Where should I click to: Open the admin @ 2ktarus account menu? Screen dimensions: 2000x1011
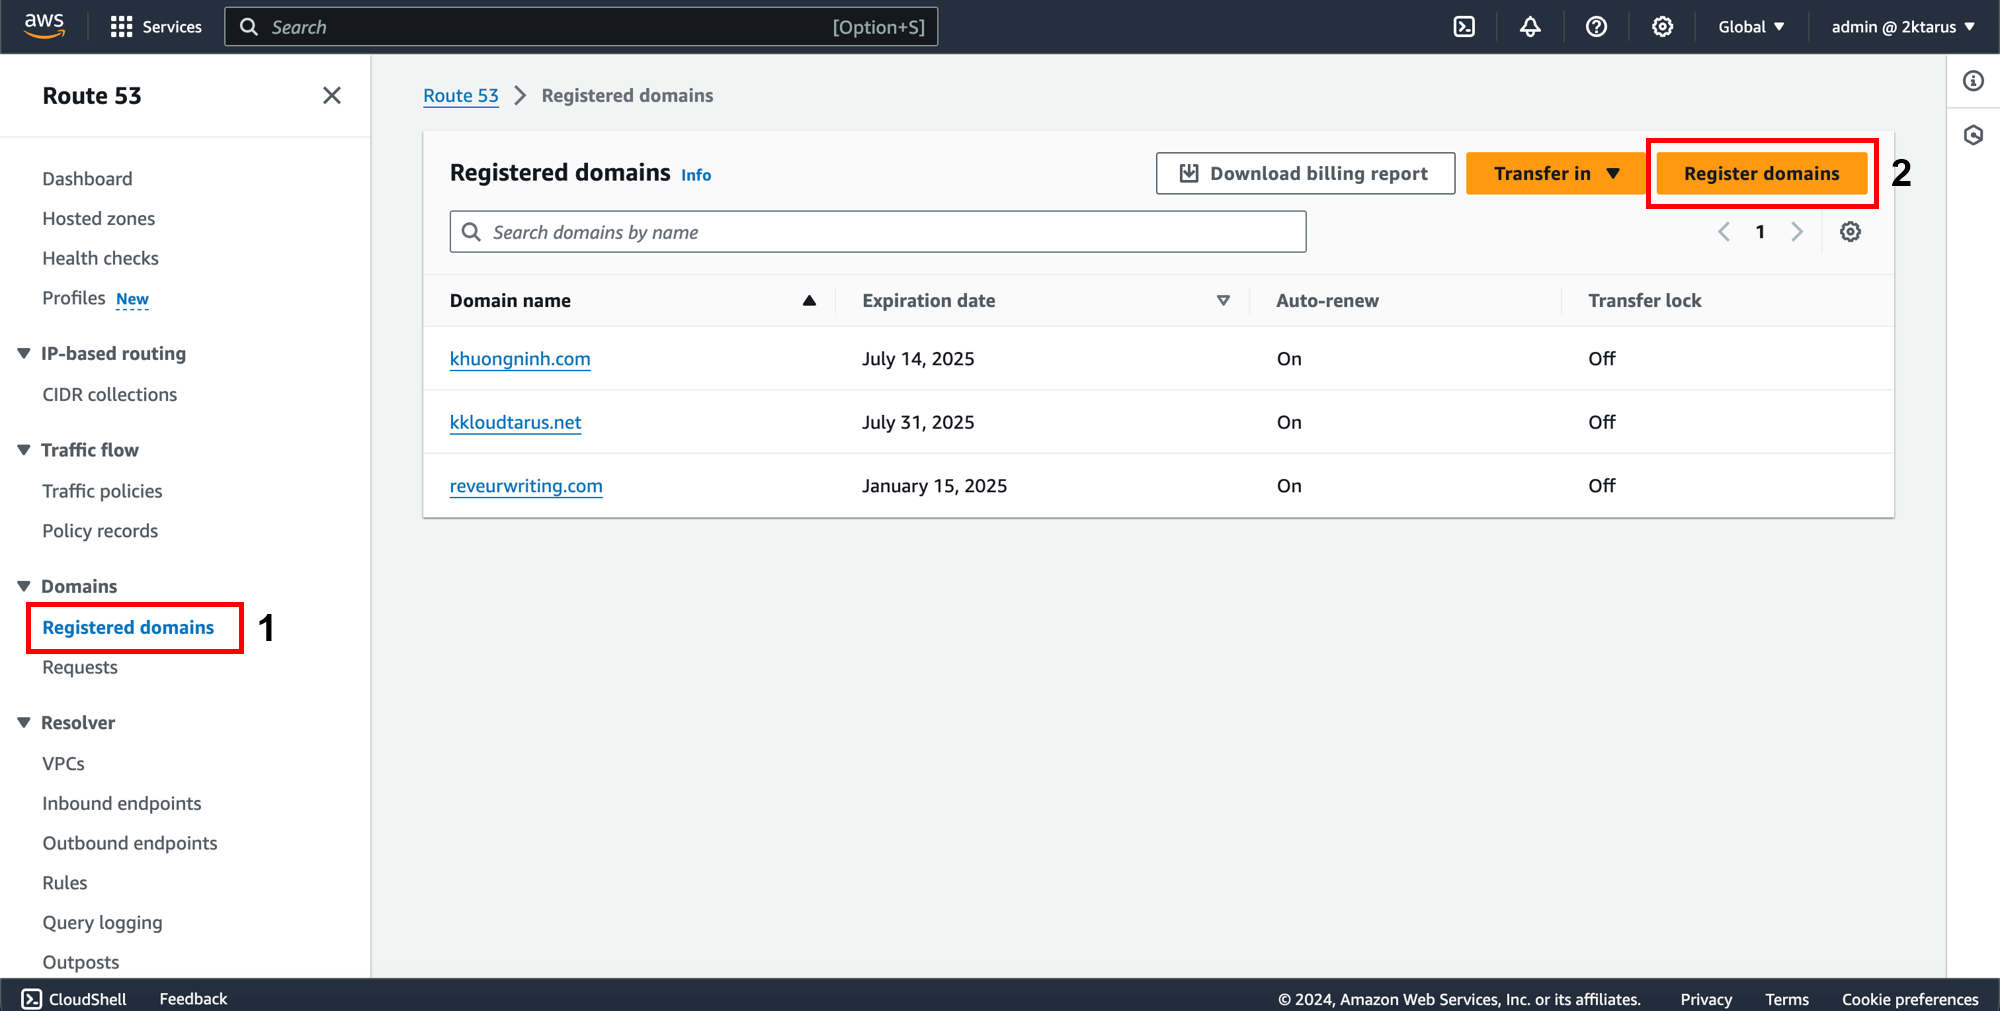coord(1903,27)
